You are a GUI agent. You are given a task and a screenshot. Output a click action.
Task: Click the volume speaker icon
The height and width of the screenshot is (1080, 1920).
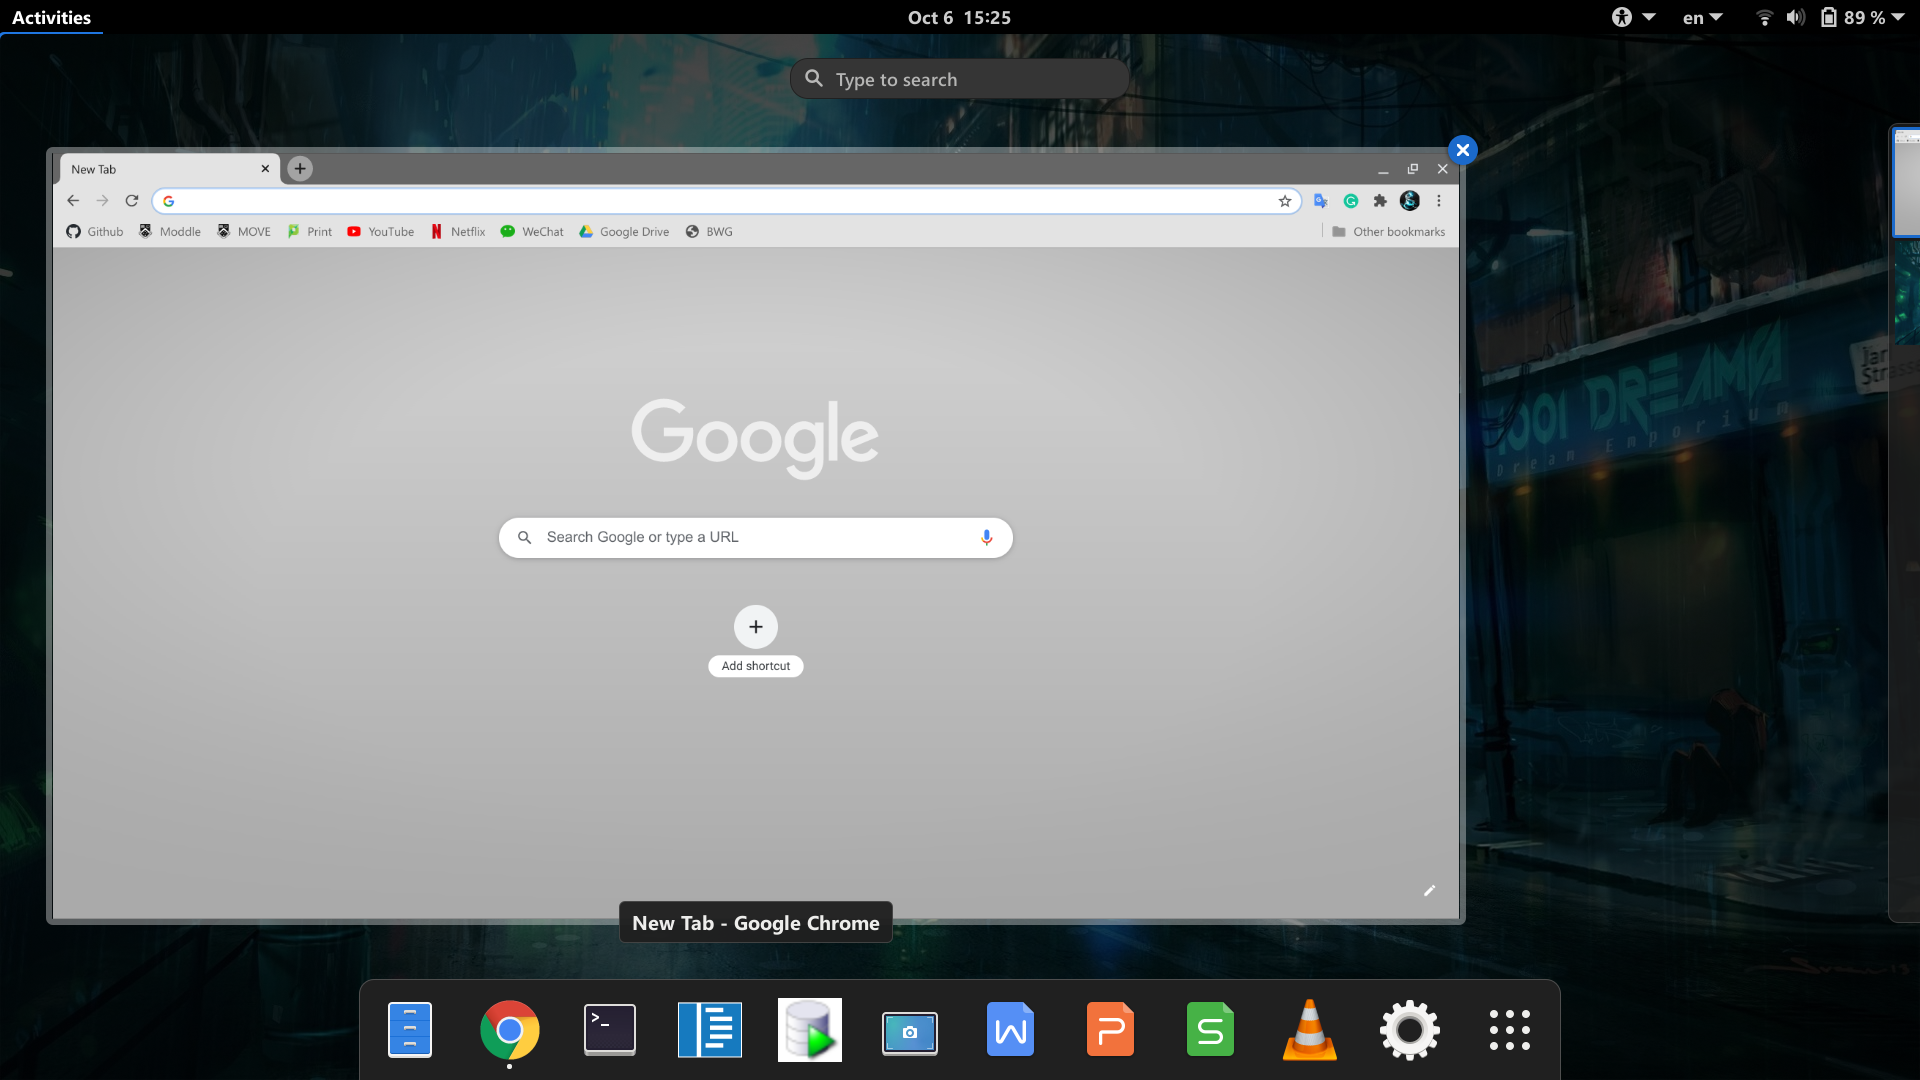pyautogui.click(x=1796, y=17)
